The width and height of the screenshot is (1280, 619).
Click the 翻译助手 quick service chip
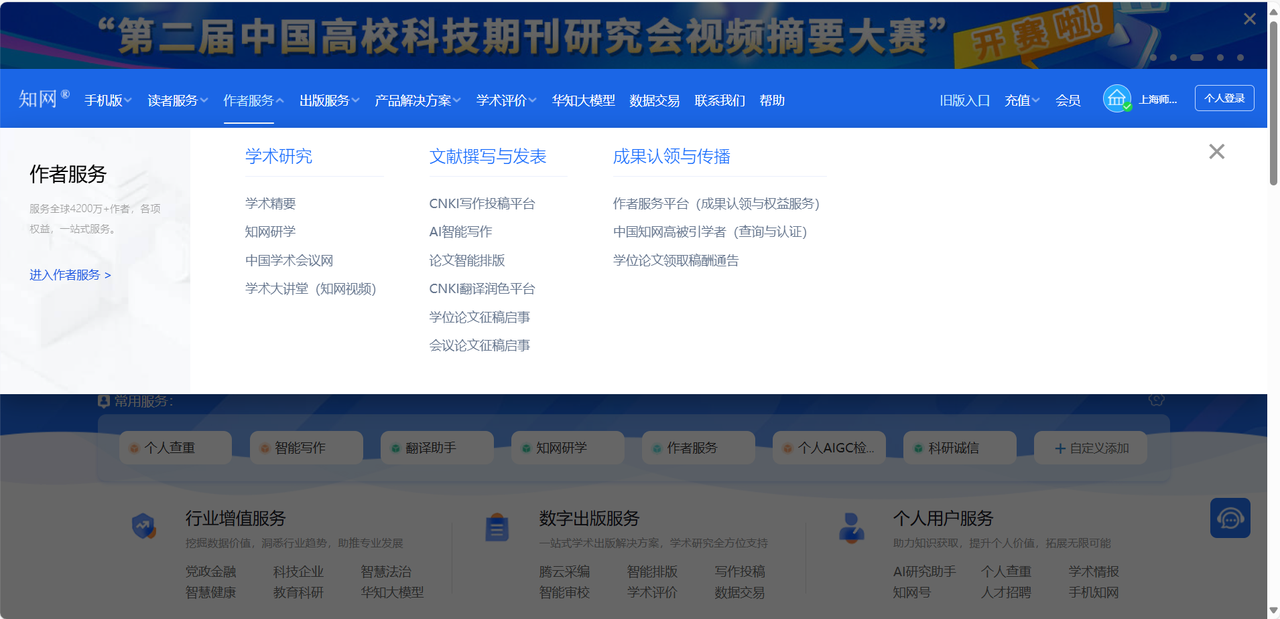(437, 448)
